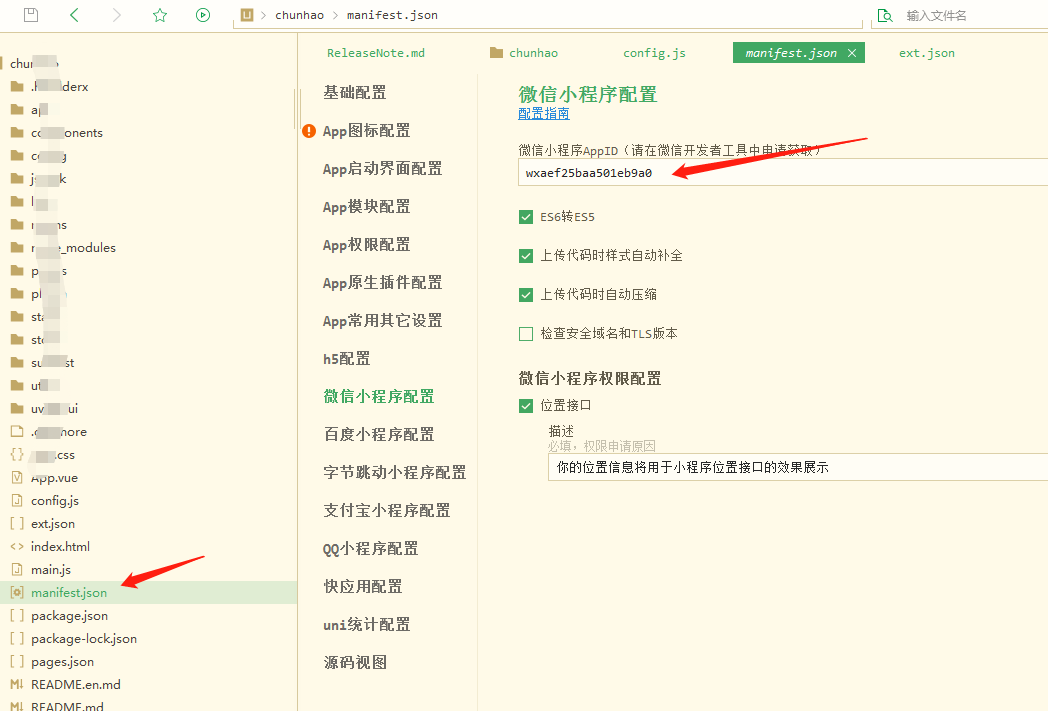
Task: Open the 字节跳动小程序配置 section
Action: pos(394,473)
